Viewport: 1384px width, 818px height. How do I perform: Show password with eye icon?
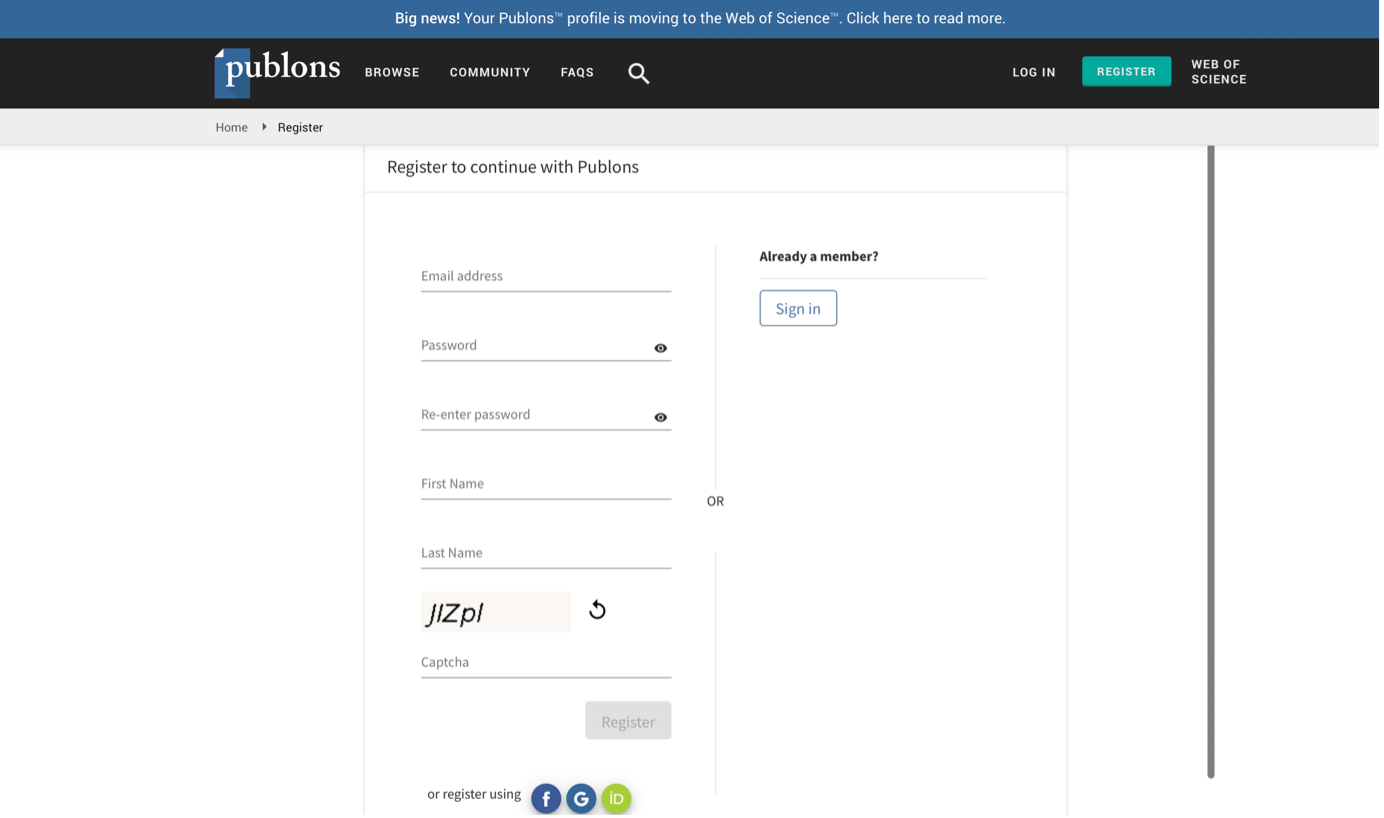(662, 349)
